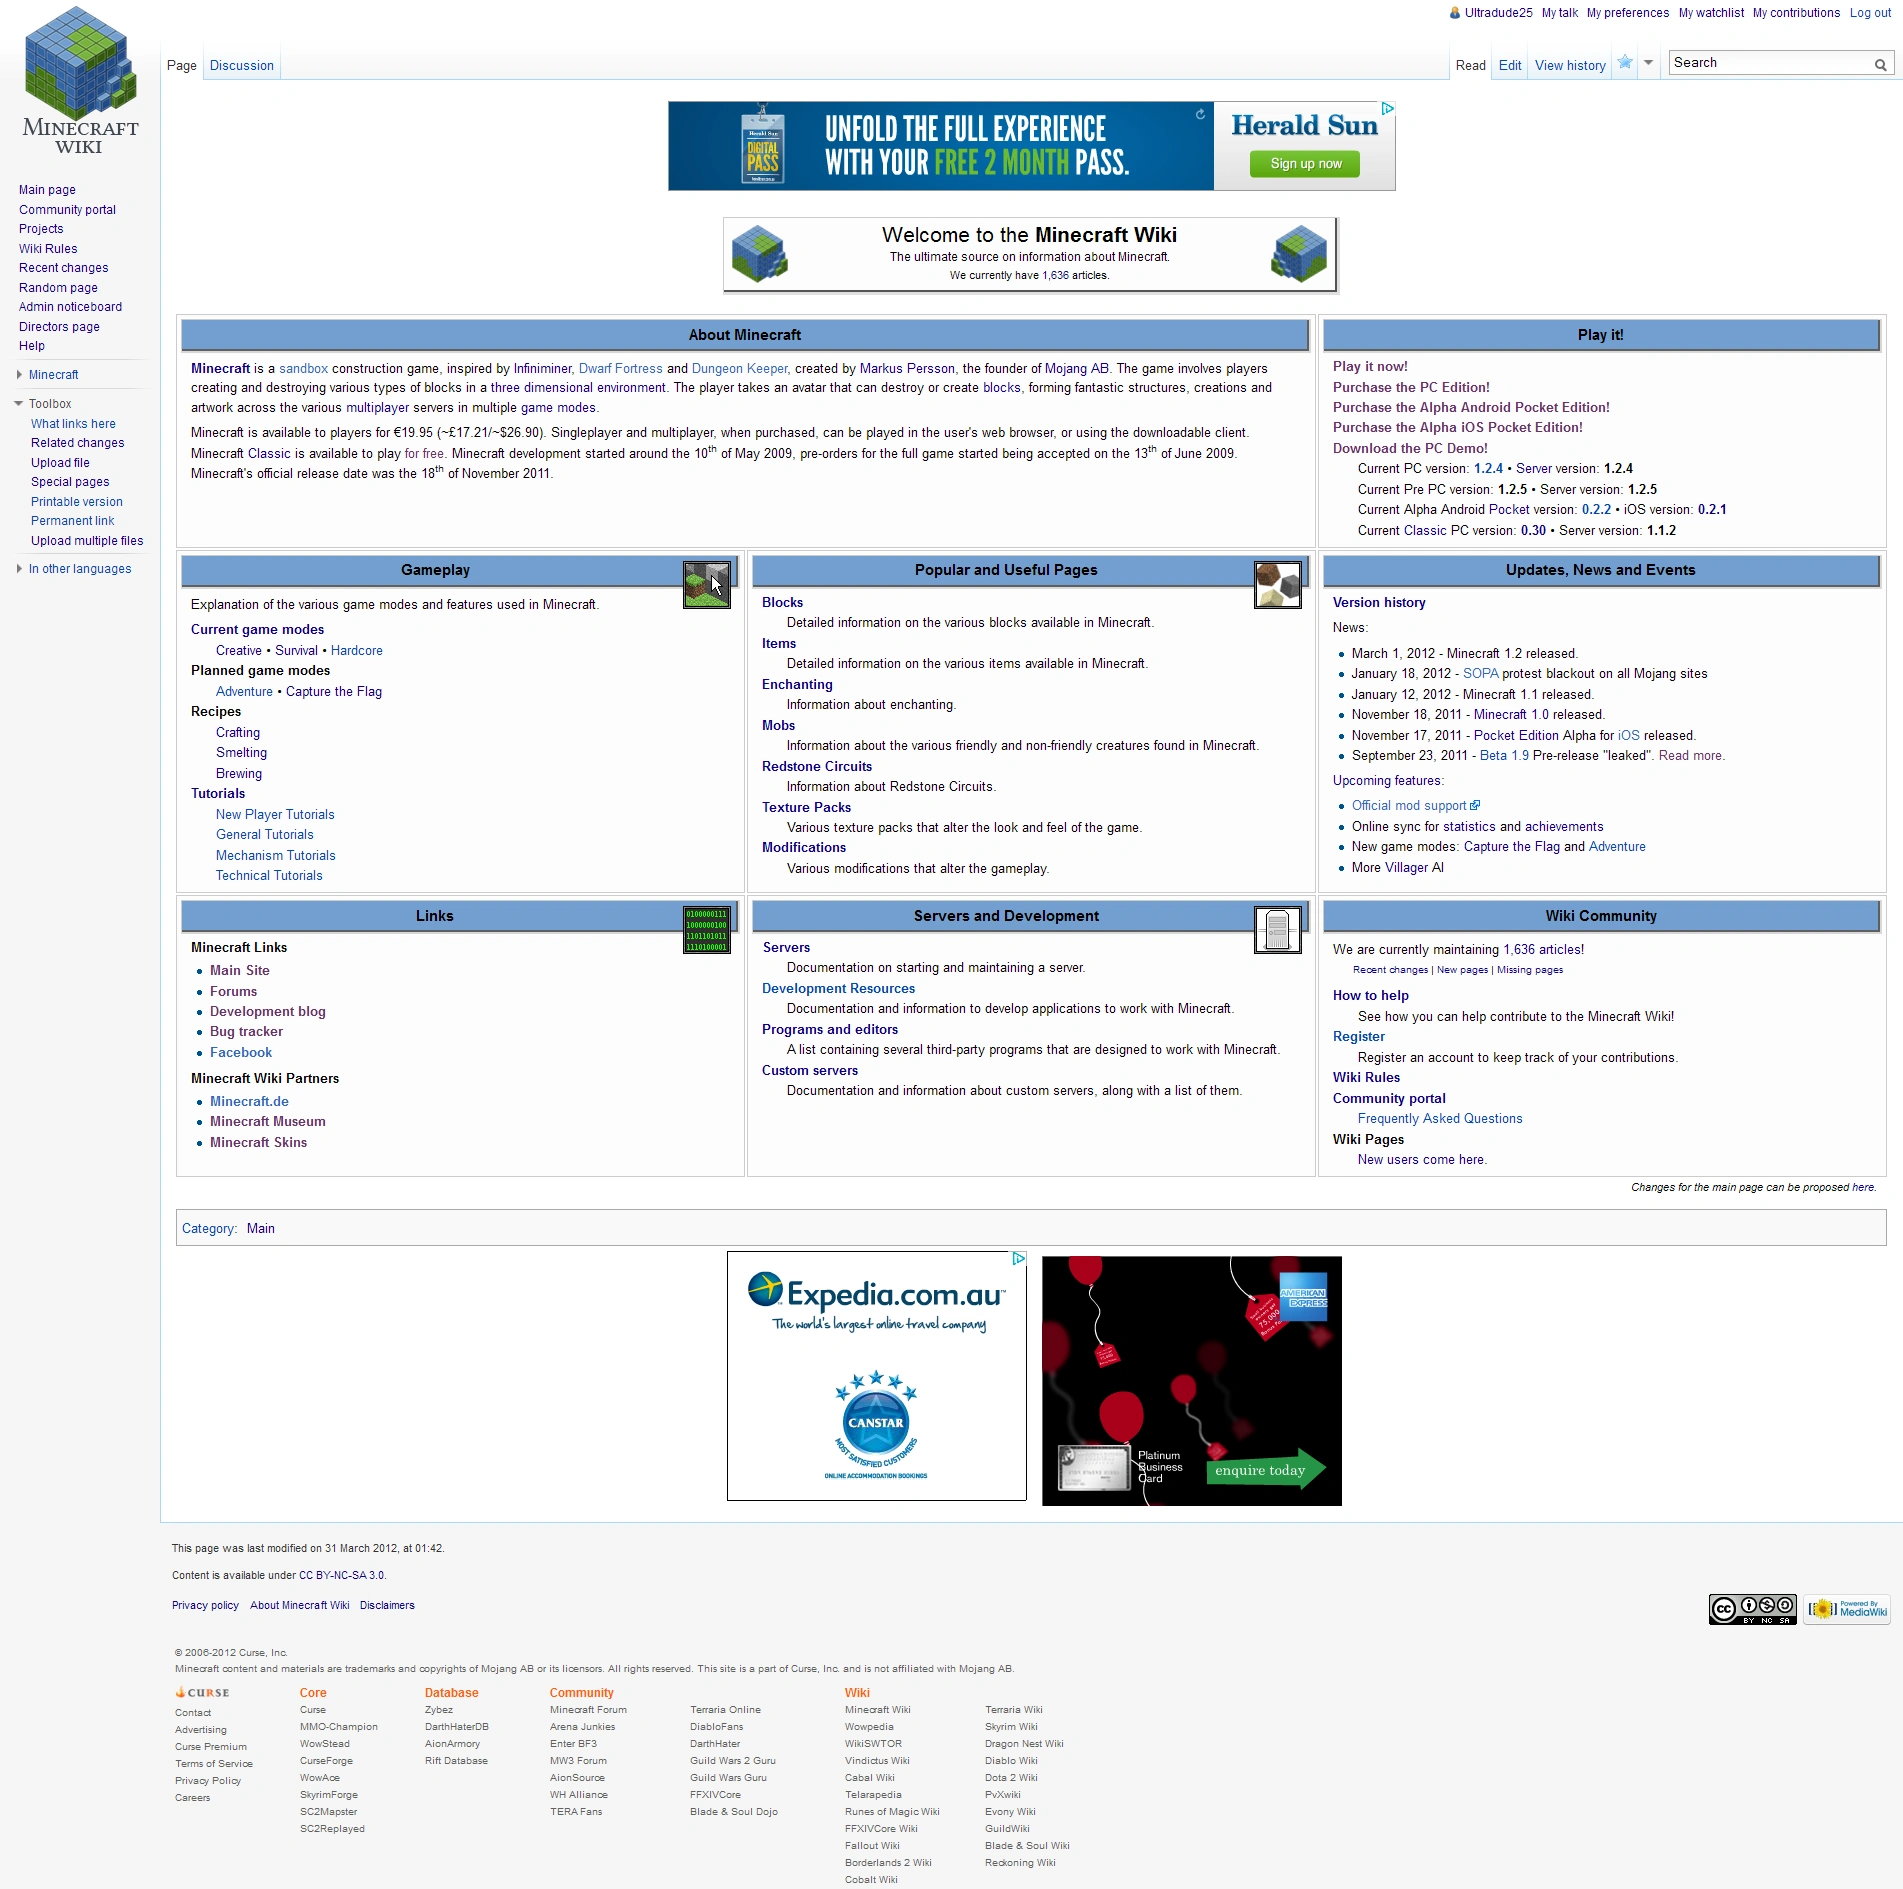The height and width of the screenshot is (1889, 1903).
Task: Click the Log out link
Action: coord(1871,13)
